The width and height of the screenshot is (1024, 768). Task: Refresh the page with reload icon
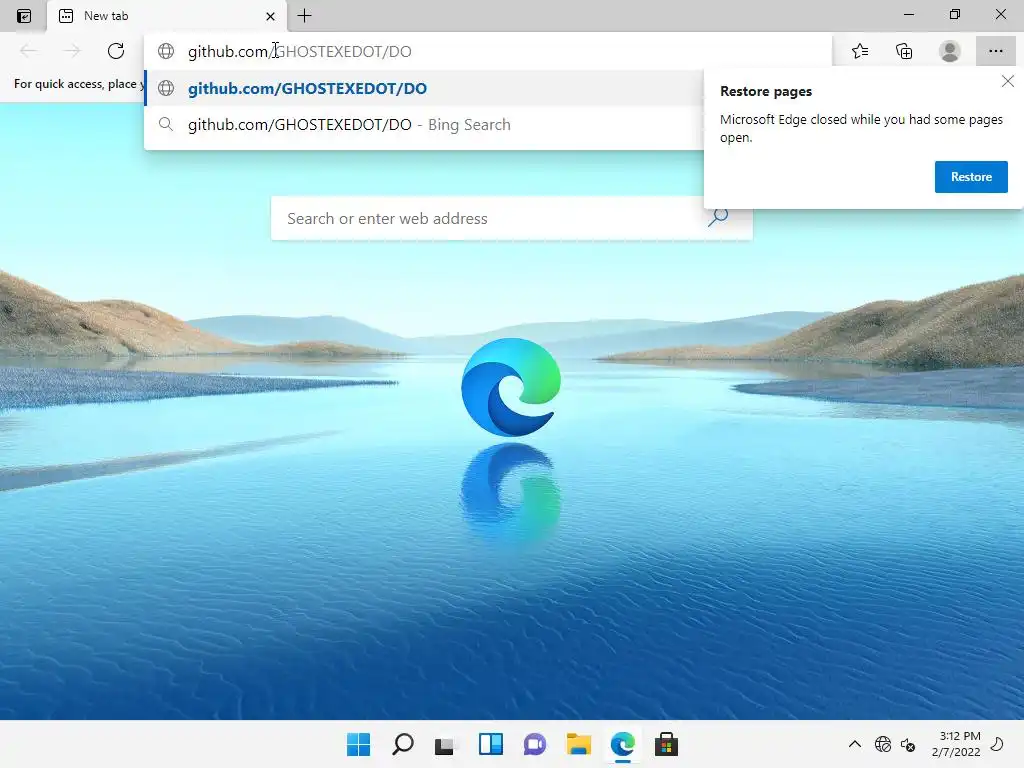pyautogui.click(x=116, y=51)
